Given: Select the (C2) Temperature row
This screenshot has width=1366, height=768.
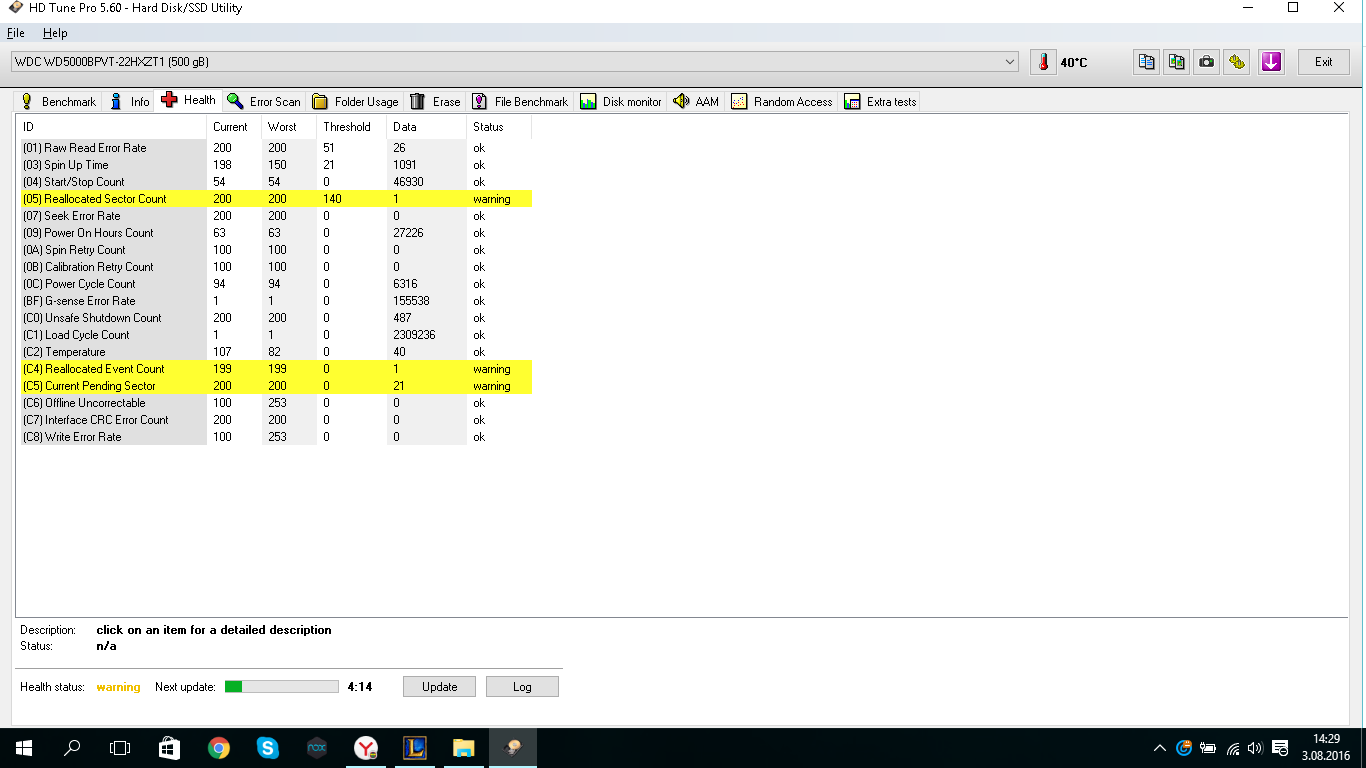Looking at the screenshot, I should click(x=274, y=352).
